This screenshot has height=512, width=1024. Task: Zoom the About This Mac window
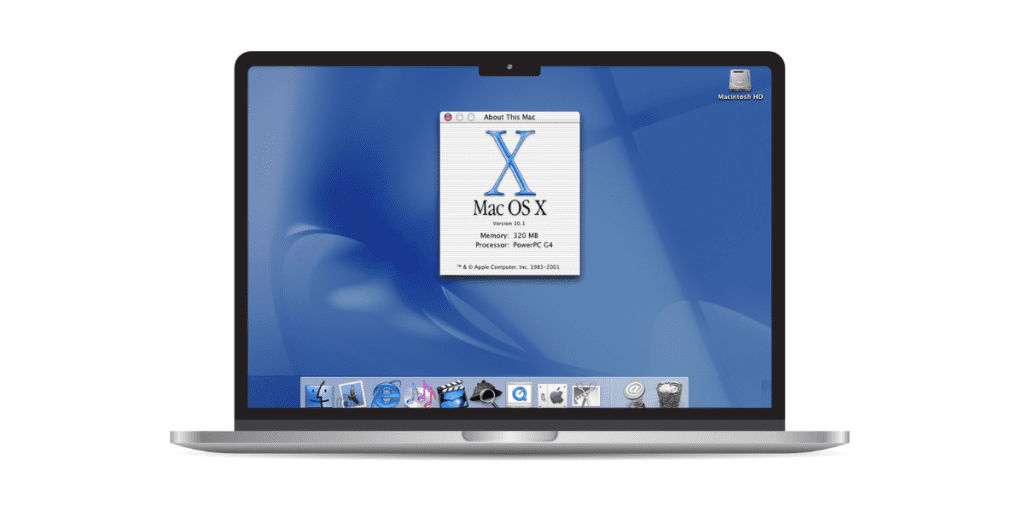pos(471,117)
